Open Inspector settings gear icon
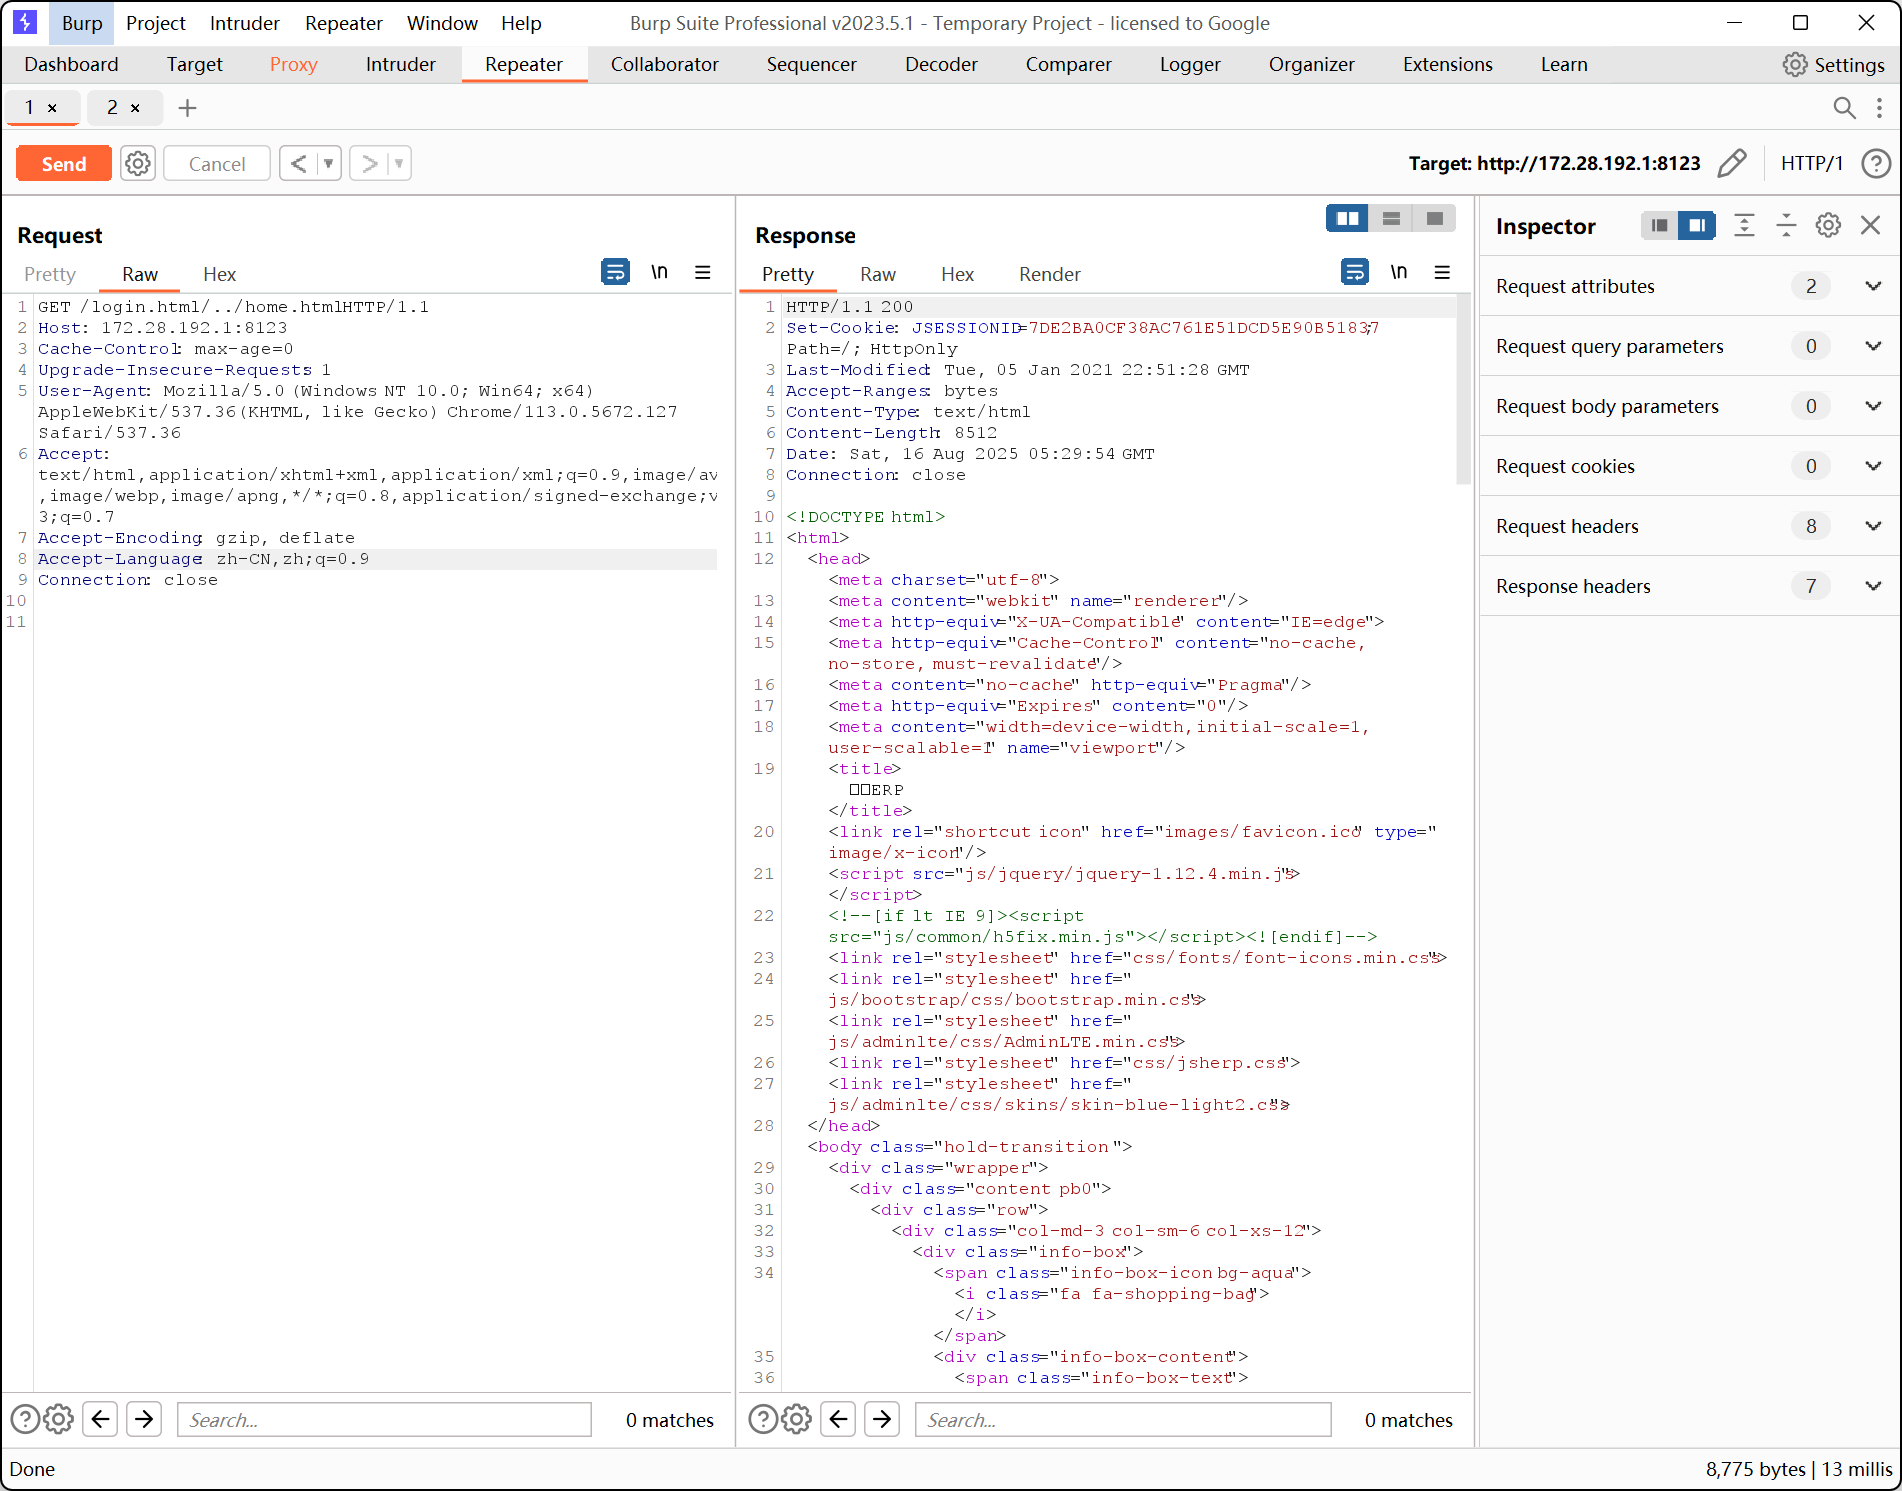Screen dimensions: 1902x1491 click(x=1828, y=226)
